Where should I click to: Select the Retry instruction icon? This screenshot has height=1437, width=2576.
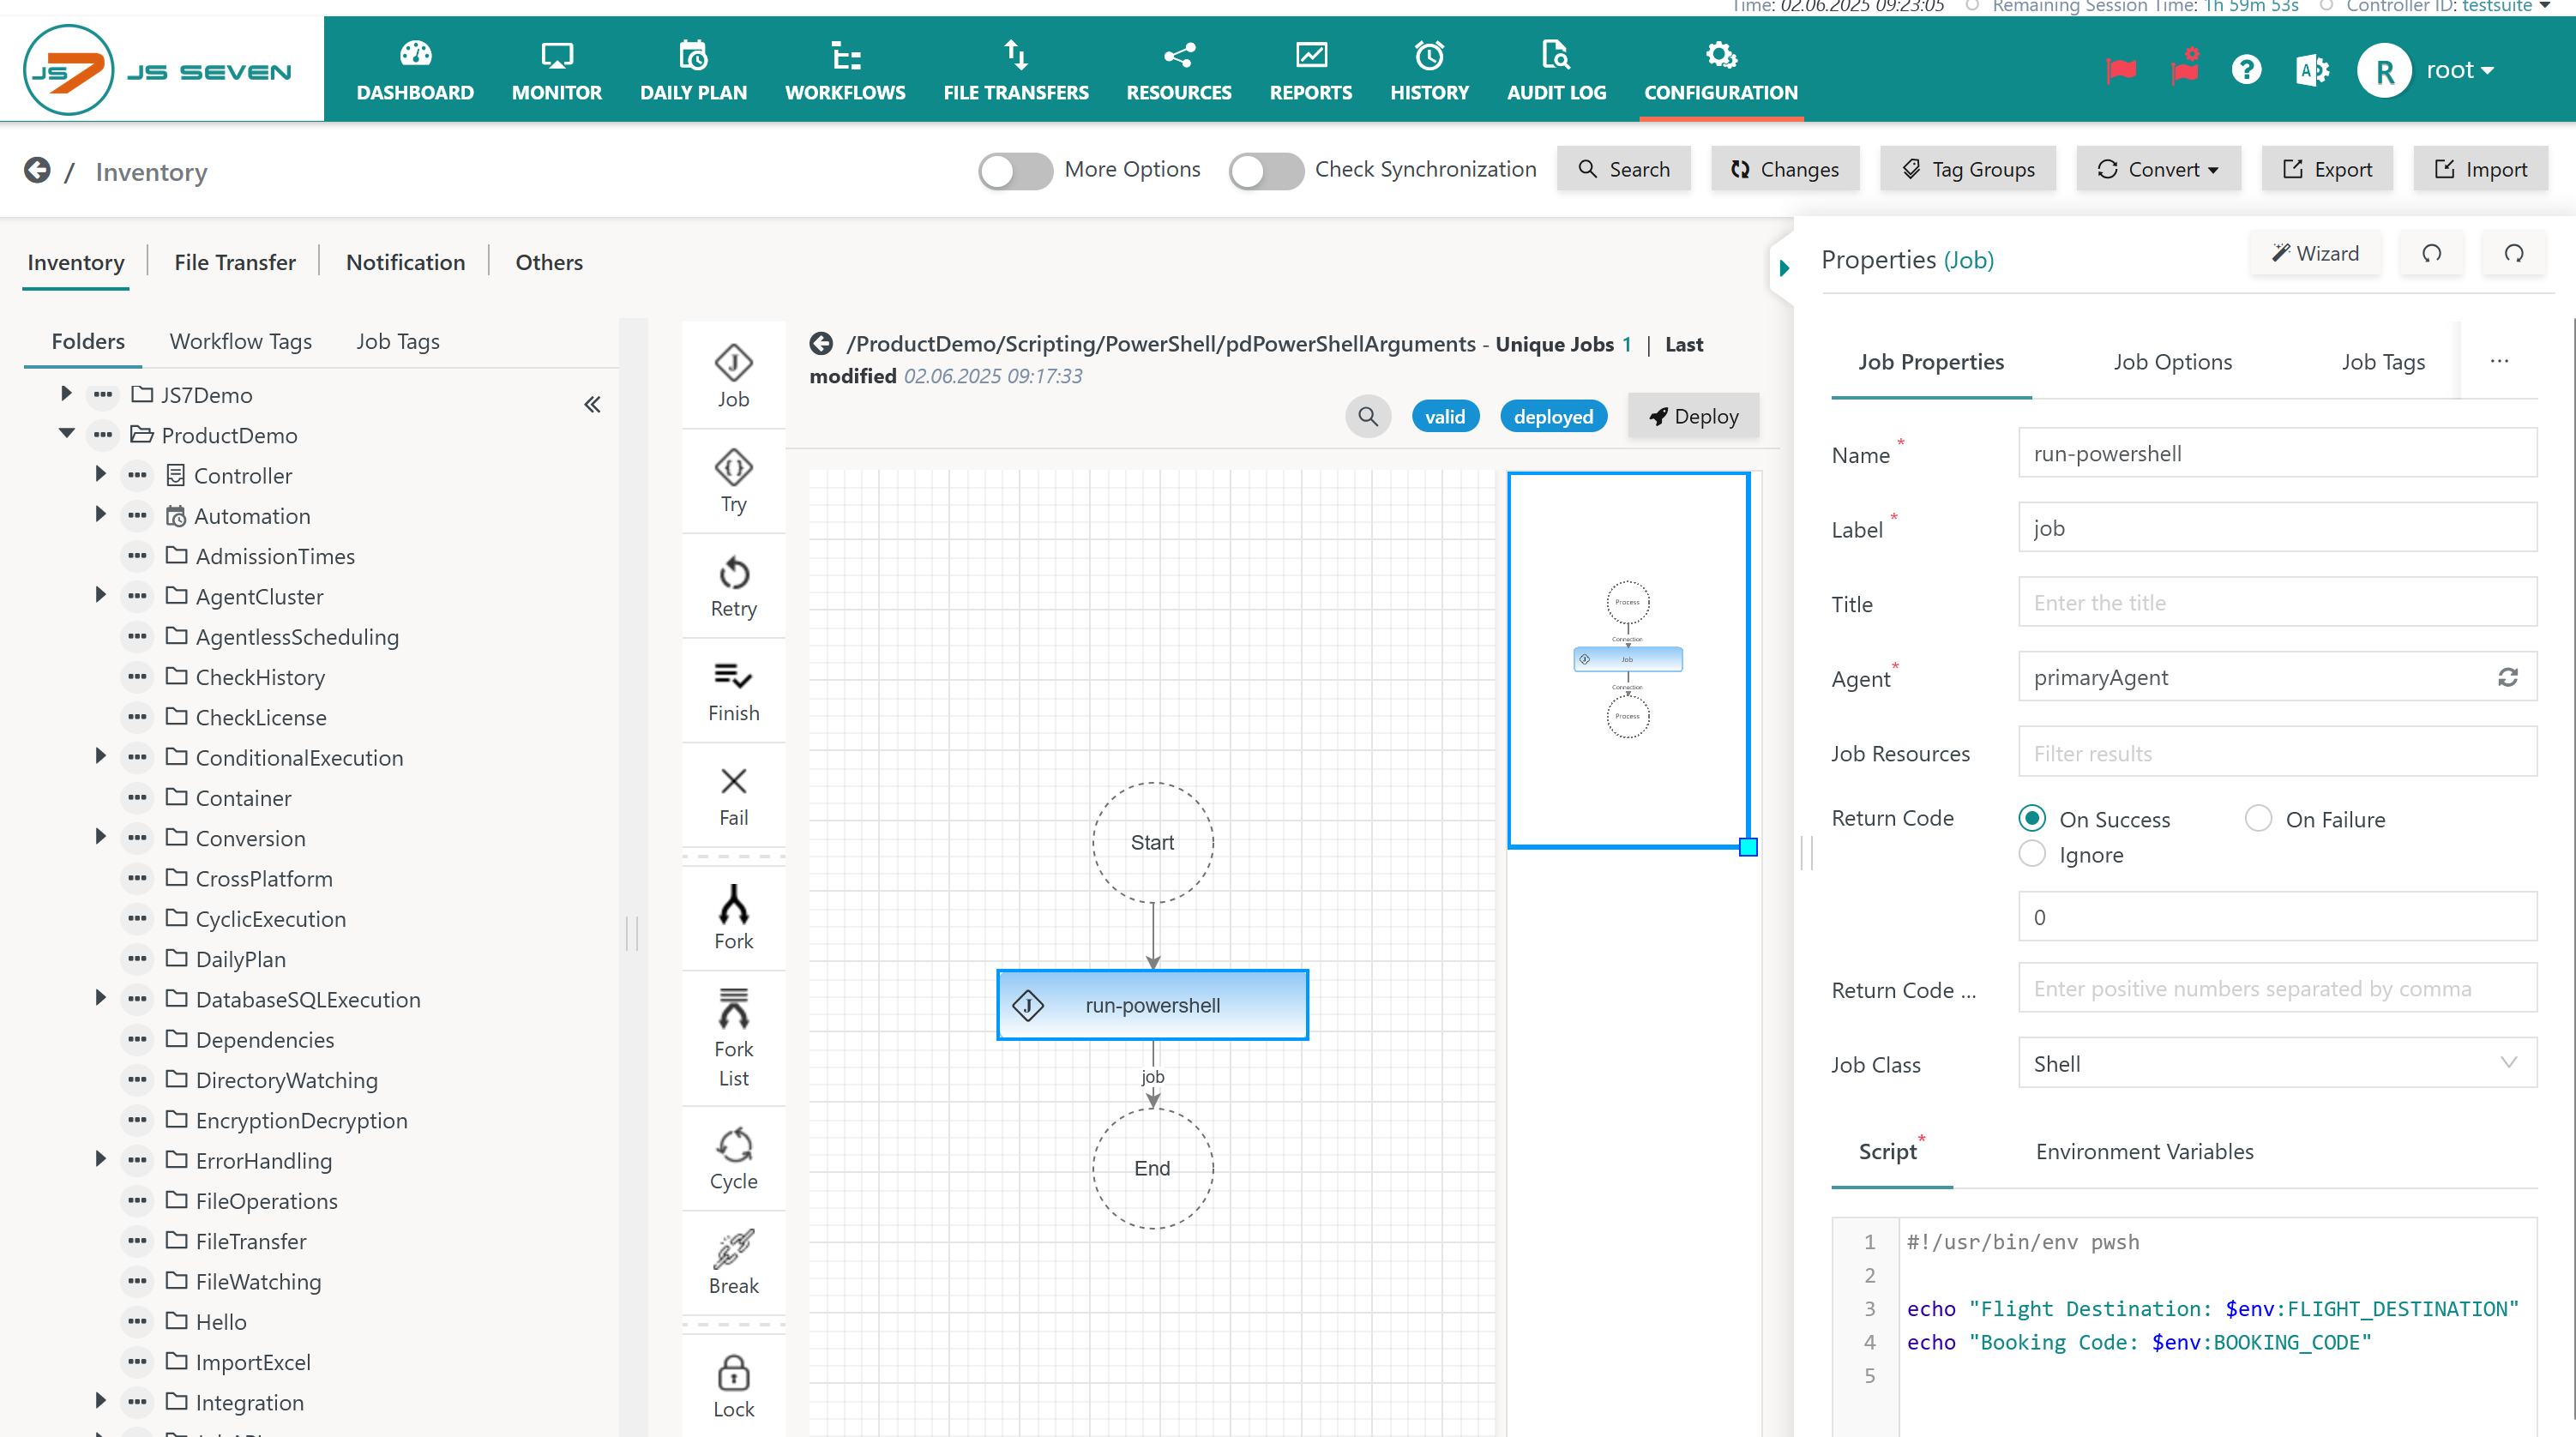tap(733, 574)
